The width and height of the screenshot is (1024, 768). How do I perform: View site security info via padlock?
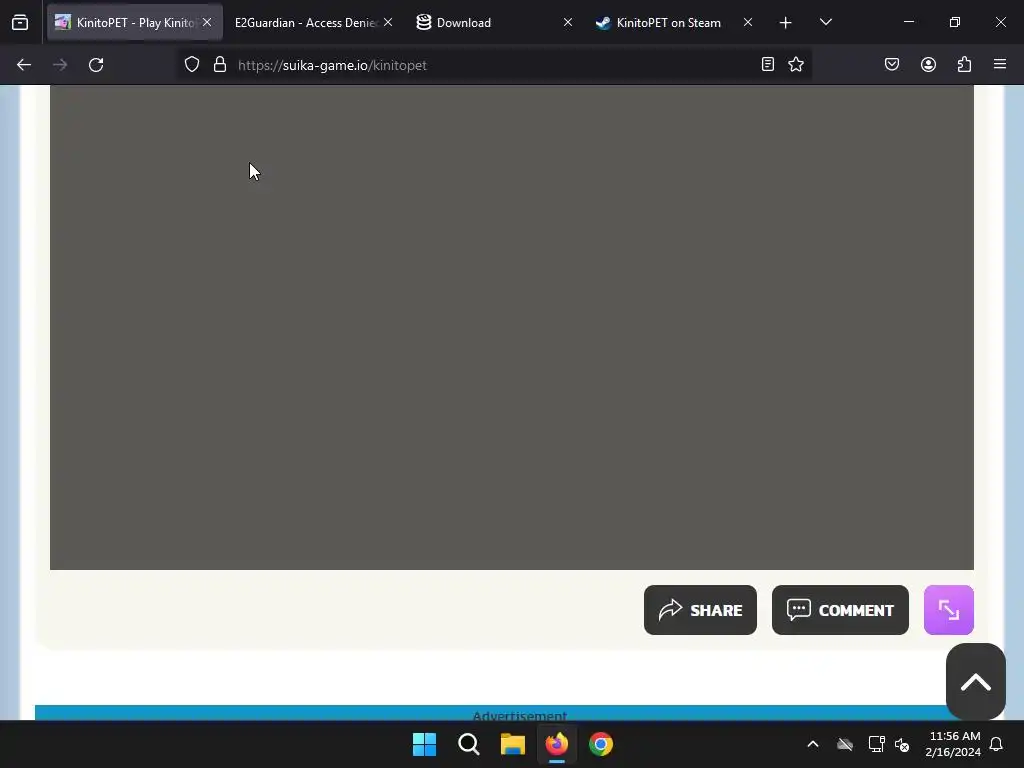coord(220,65)
